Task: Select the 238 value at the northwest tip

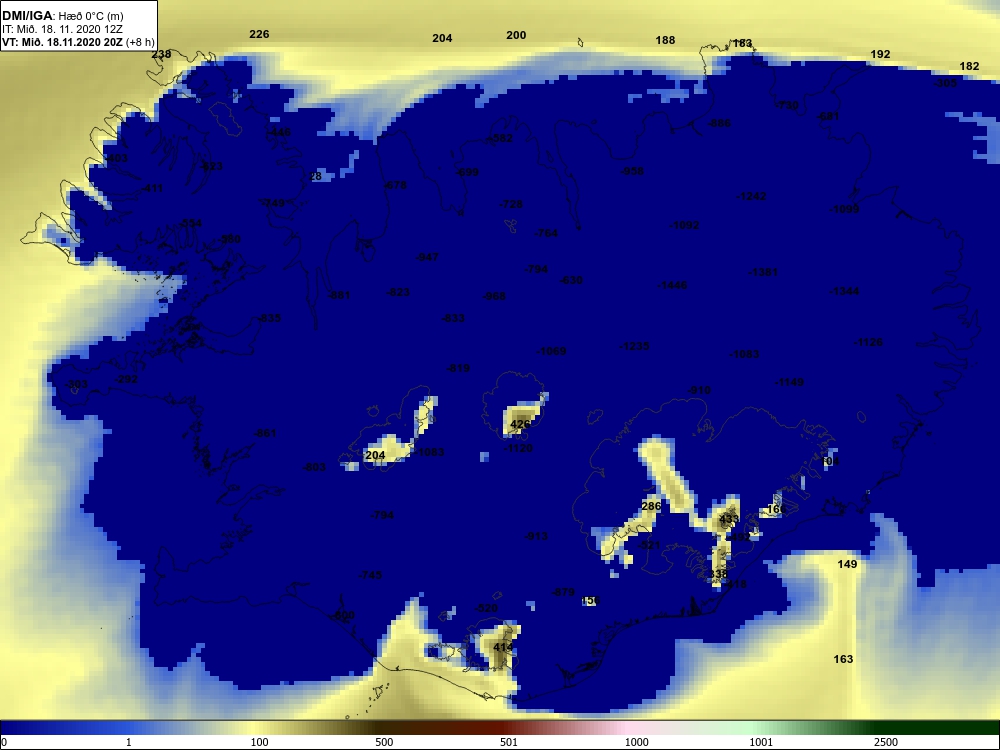Action: click(x=161, y=54)
